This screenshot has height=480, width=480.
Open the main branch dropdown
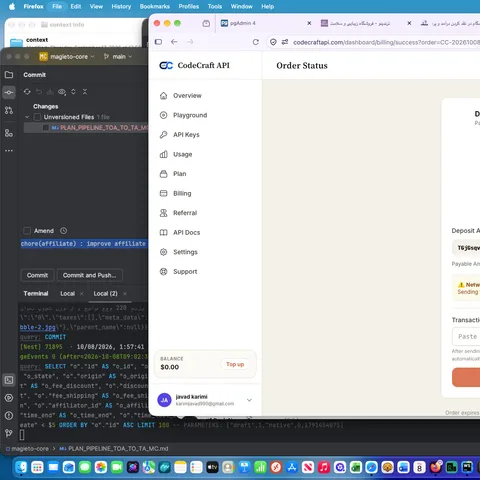click(118, 57)
